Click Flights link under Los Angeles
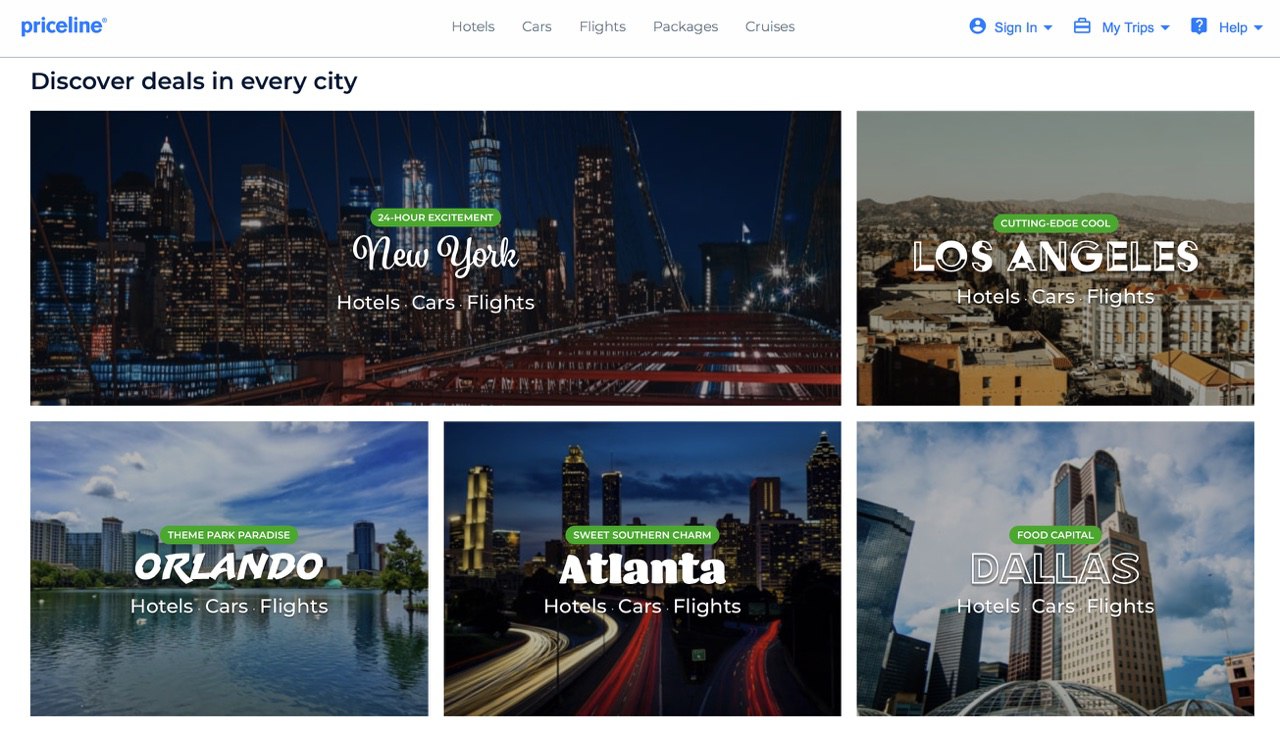 [1120, 296]
